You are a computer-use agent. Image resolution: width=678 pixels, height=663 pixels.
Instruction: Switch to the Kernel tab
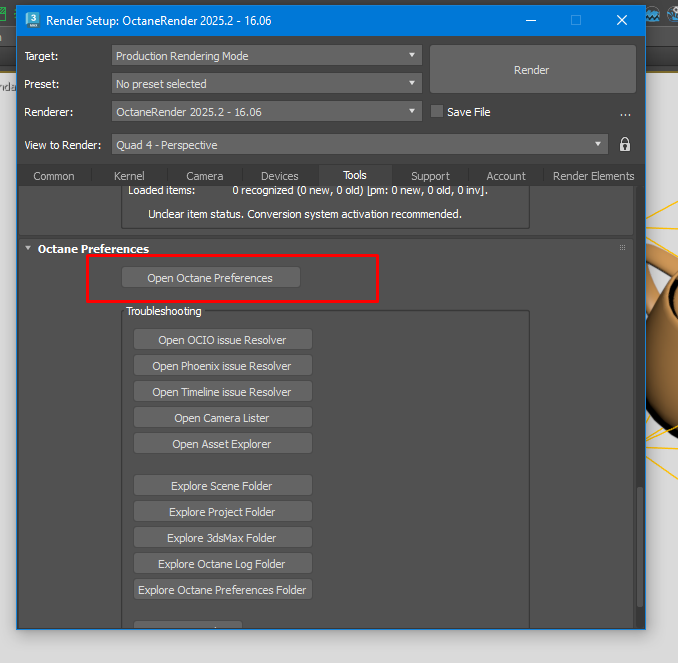[x=129, y=176]
